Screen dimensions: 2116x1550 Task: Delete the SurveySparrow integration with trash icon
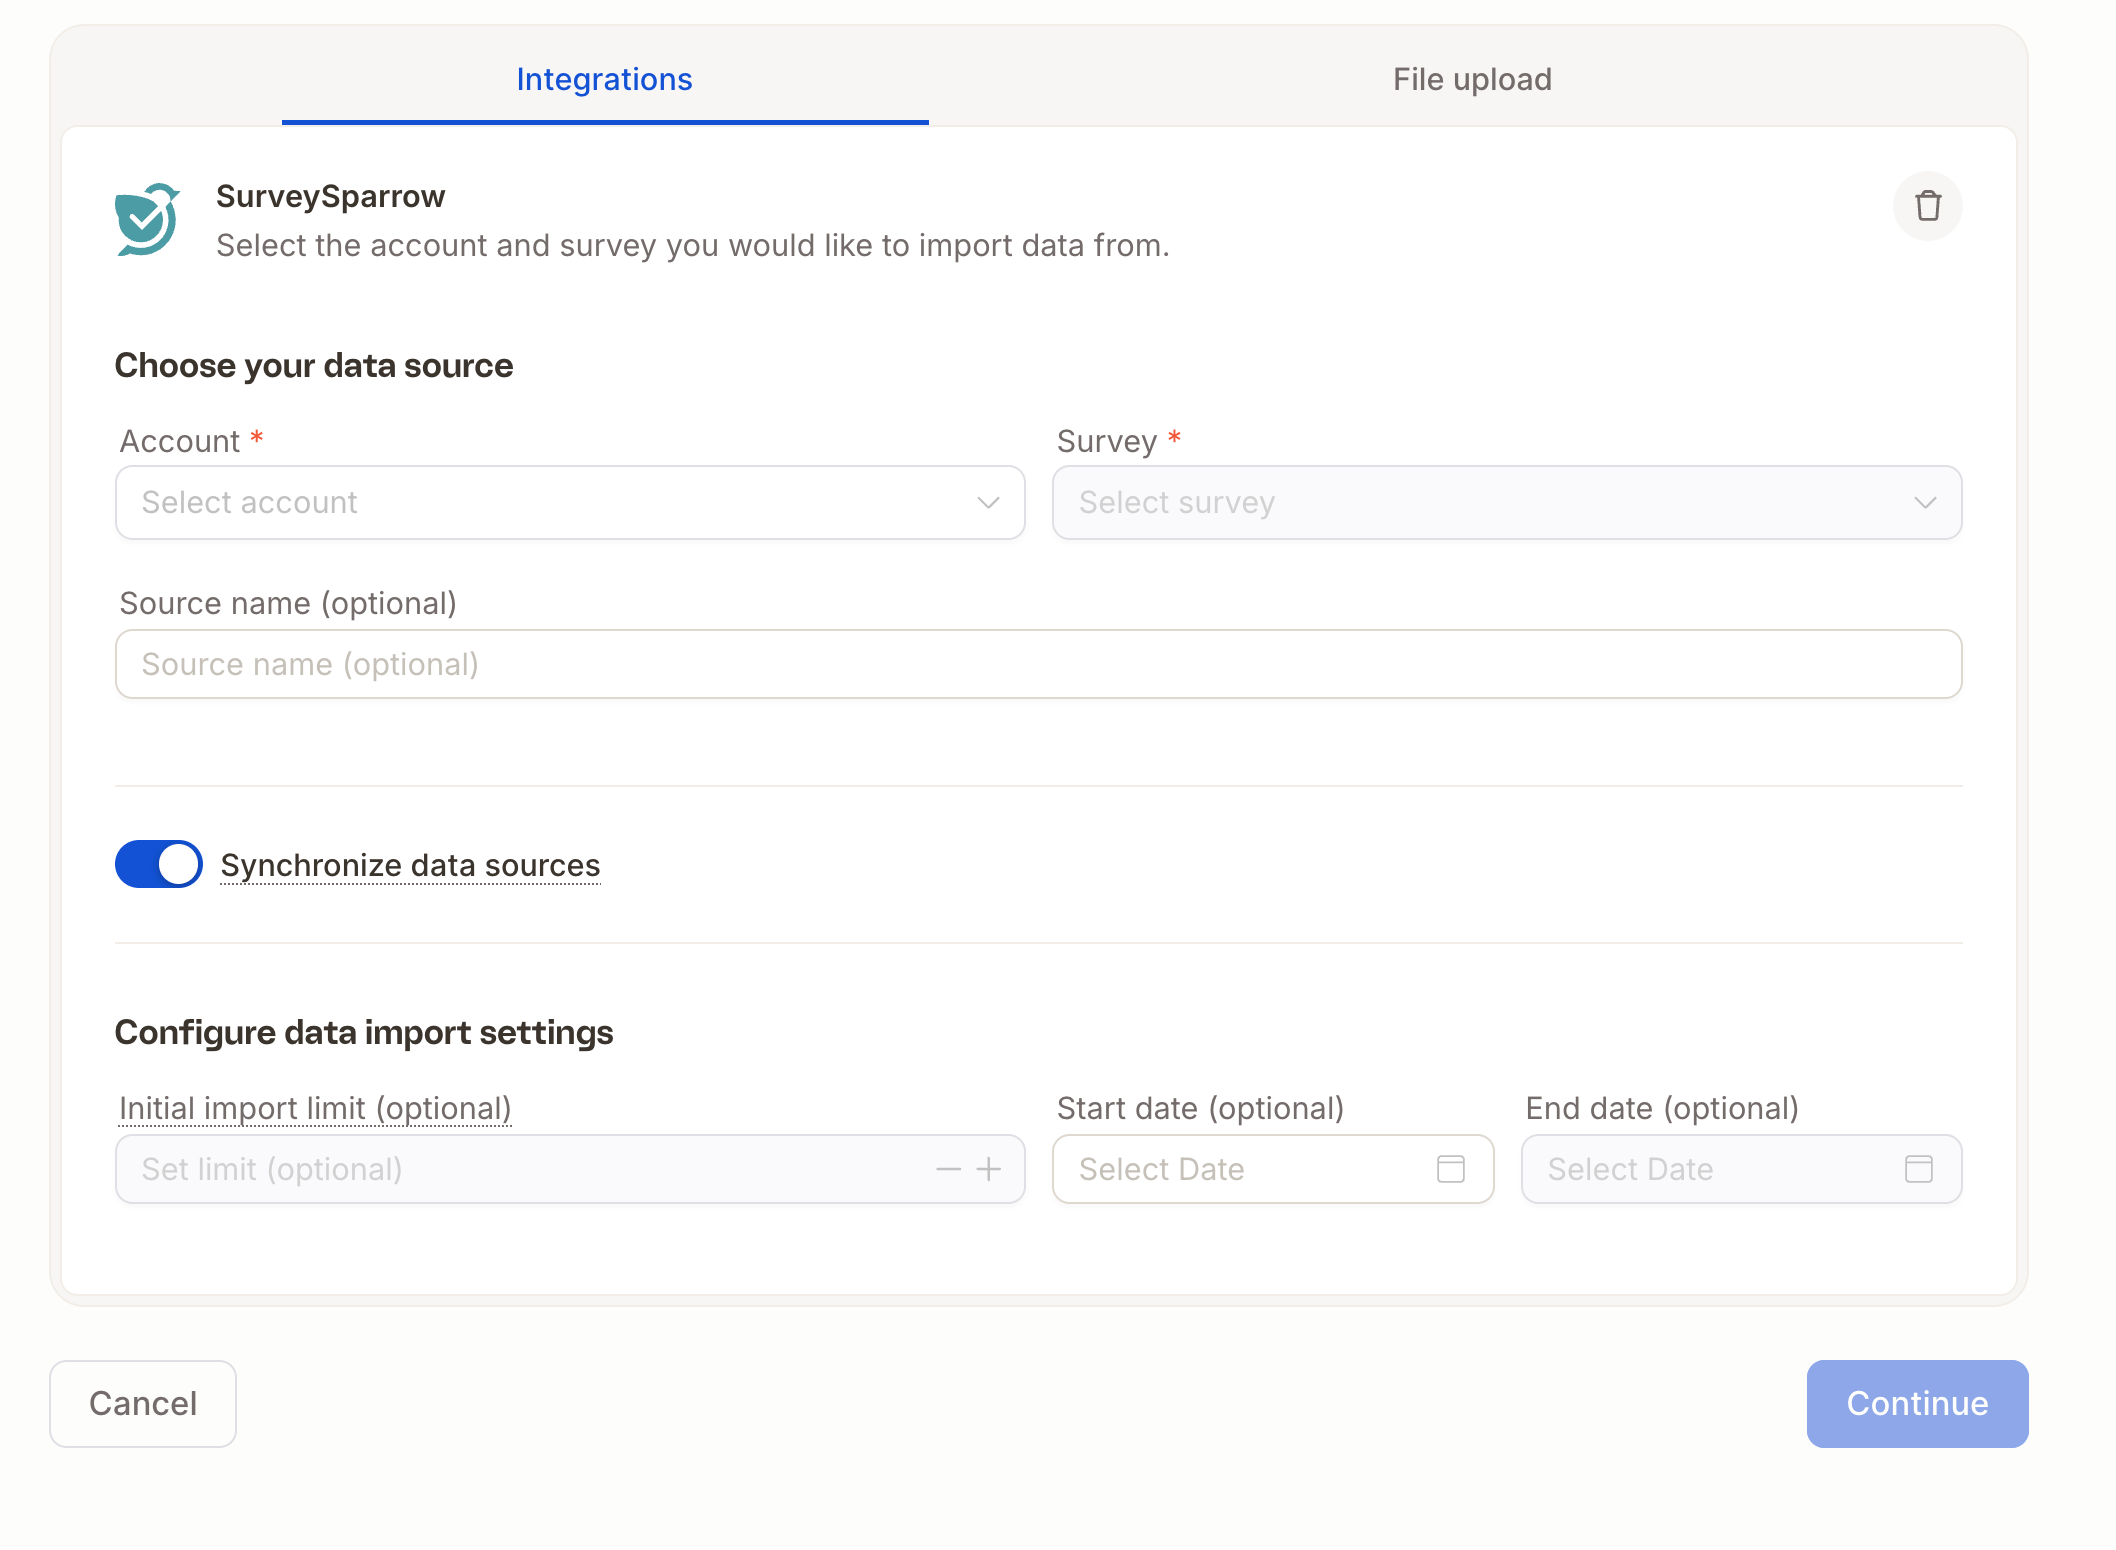(1927, 207)
